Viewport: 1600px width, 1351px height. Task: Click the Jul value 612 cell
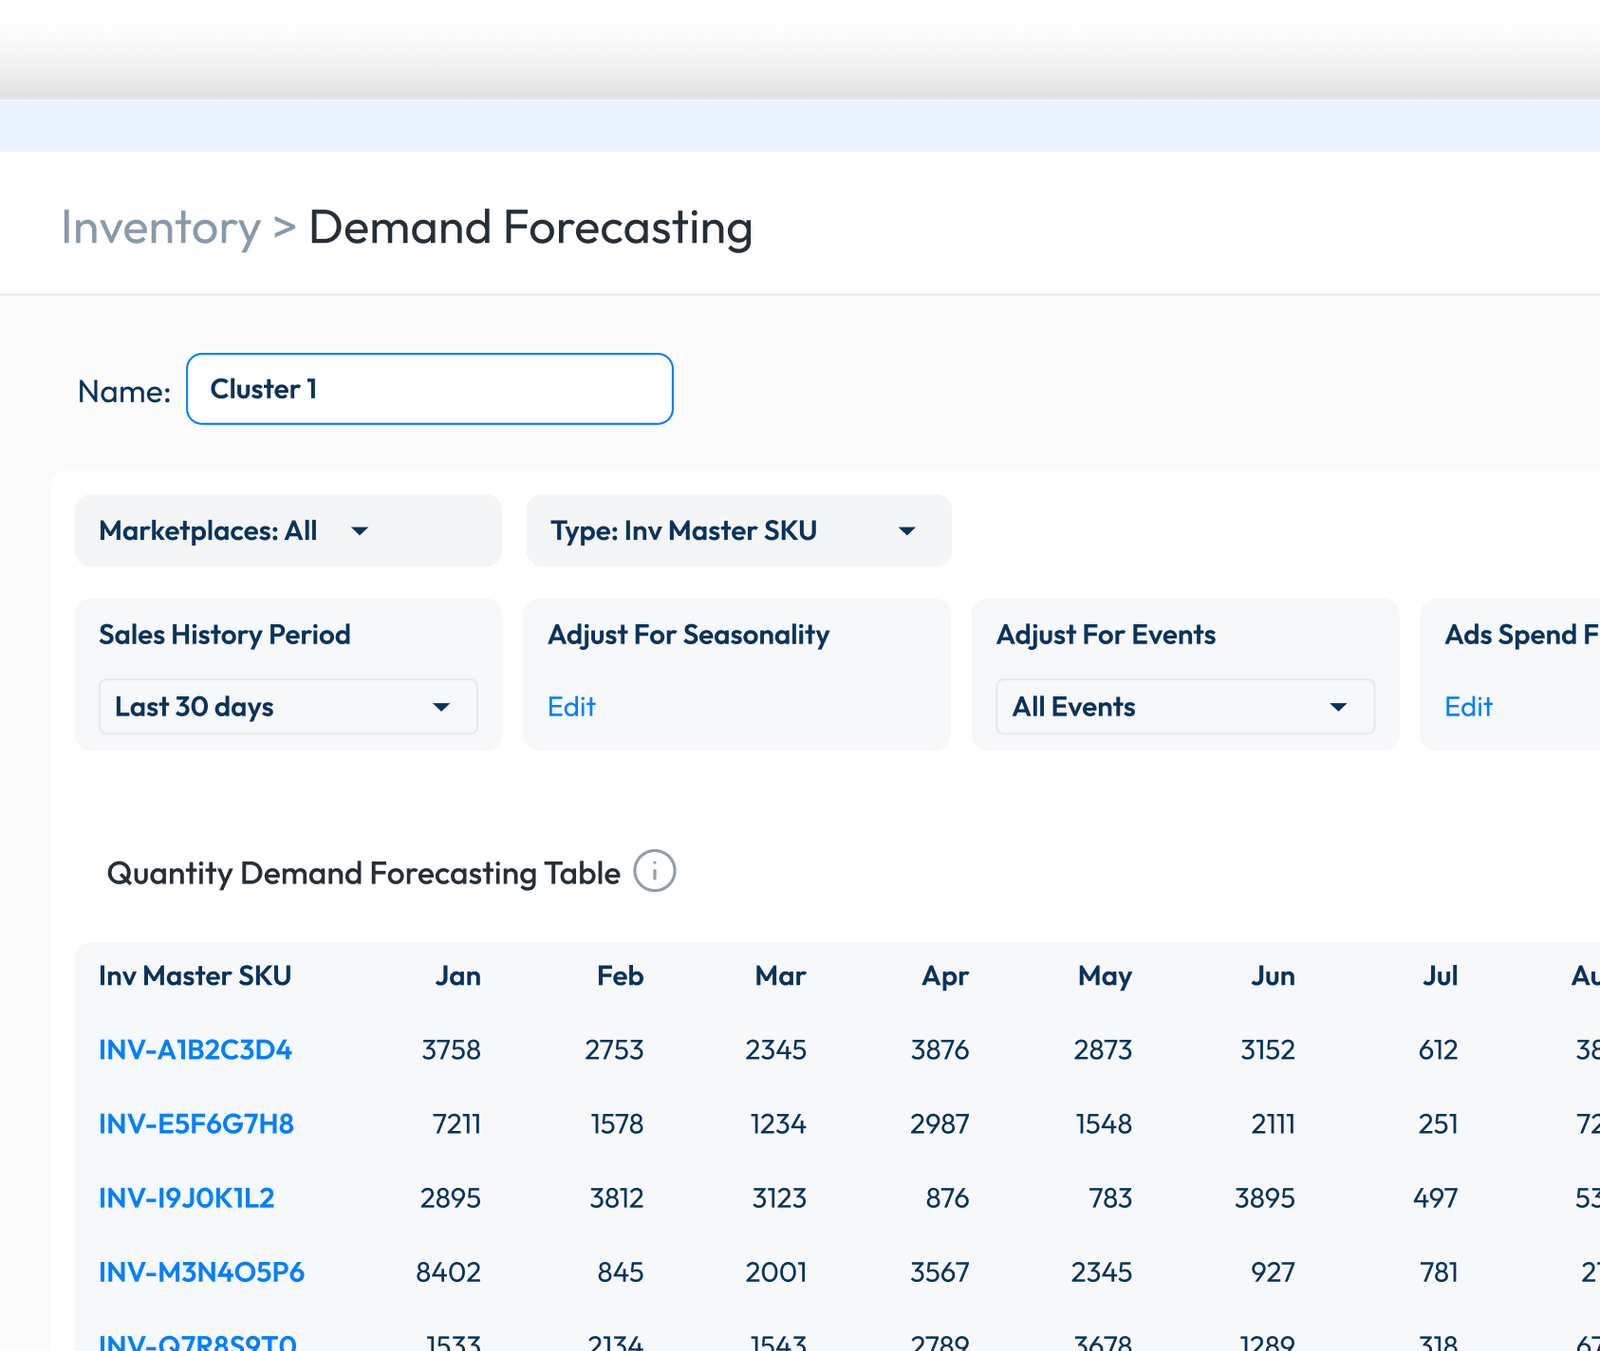(x=1438, y=1050)
